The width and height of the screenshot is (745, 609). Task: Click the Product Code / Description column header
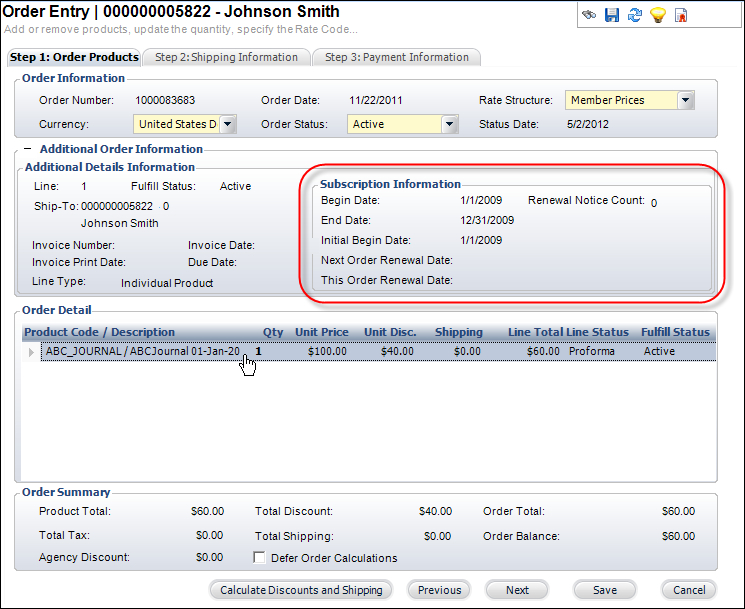point(100,332)
